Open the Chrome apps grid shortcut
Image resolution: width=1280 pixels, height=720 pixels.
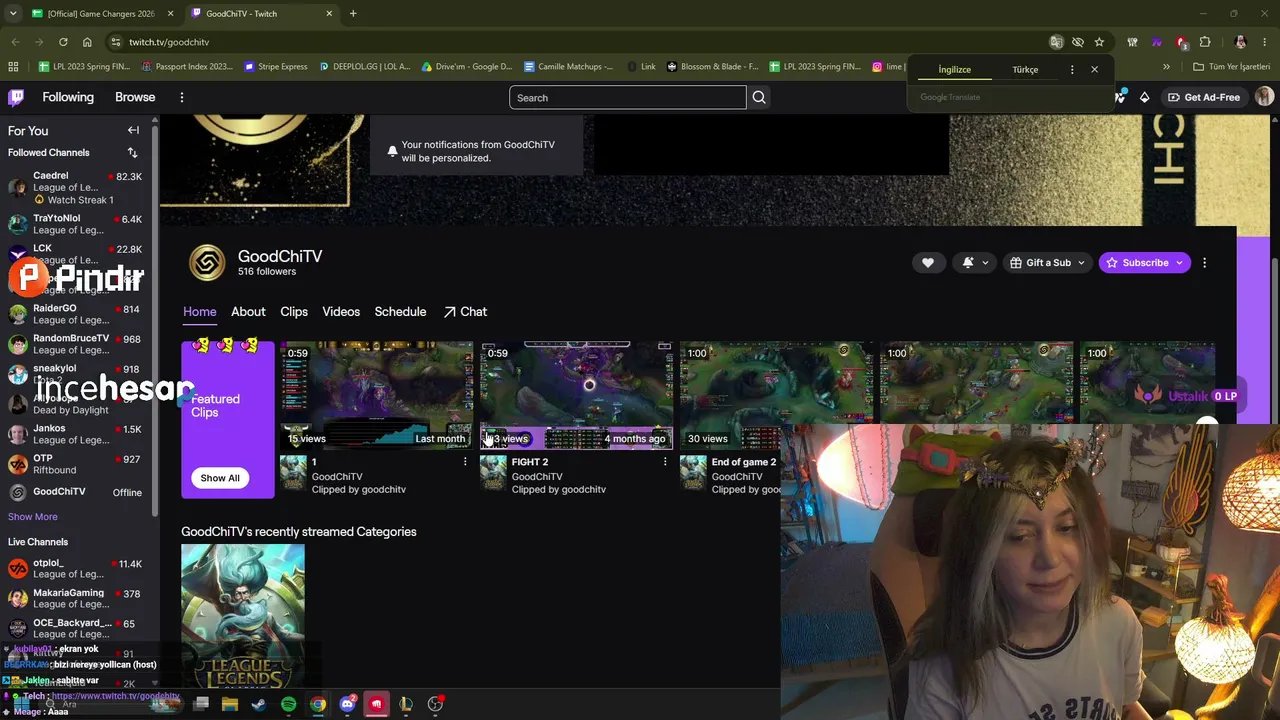tap(13, 66)
